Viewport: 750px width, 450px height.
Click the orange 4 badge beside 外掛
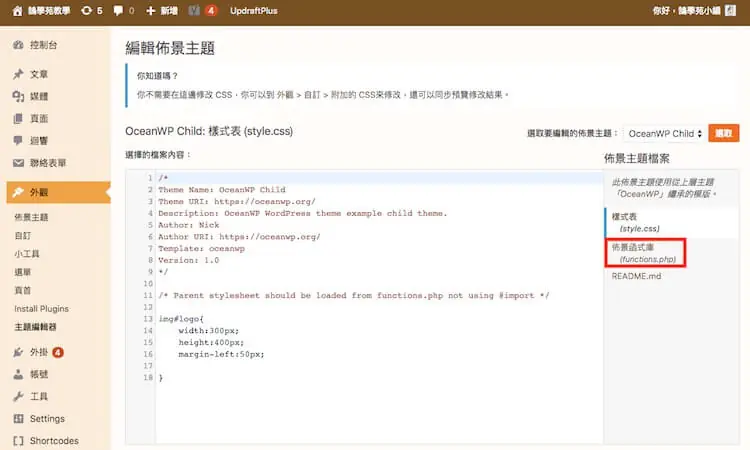click(58, 352)
